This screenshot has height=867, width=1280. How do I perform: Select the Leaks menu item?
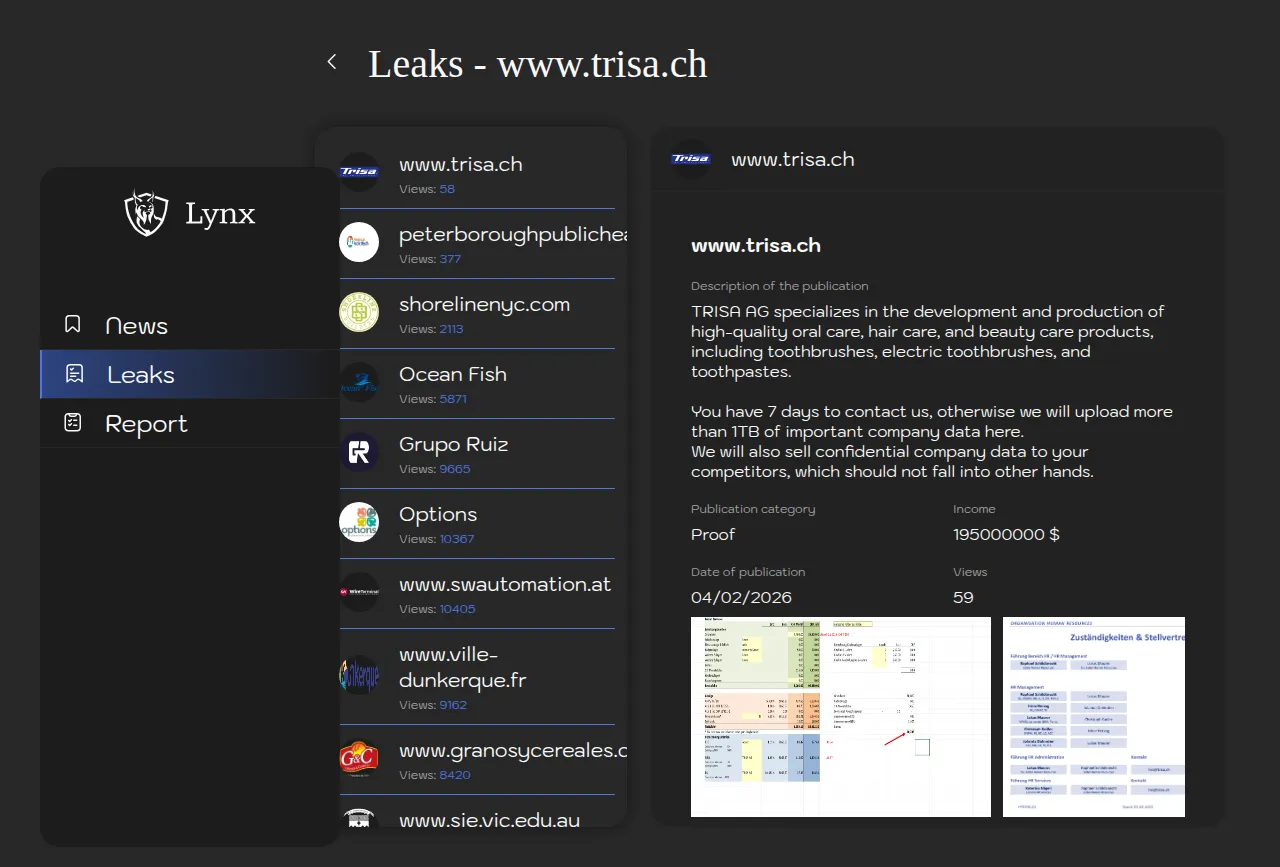pyautogui.click(x=141, y=375)
